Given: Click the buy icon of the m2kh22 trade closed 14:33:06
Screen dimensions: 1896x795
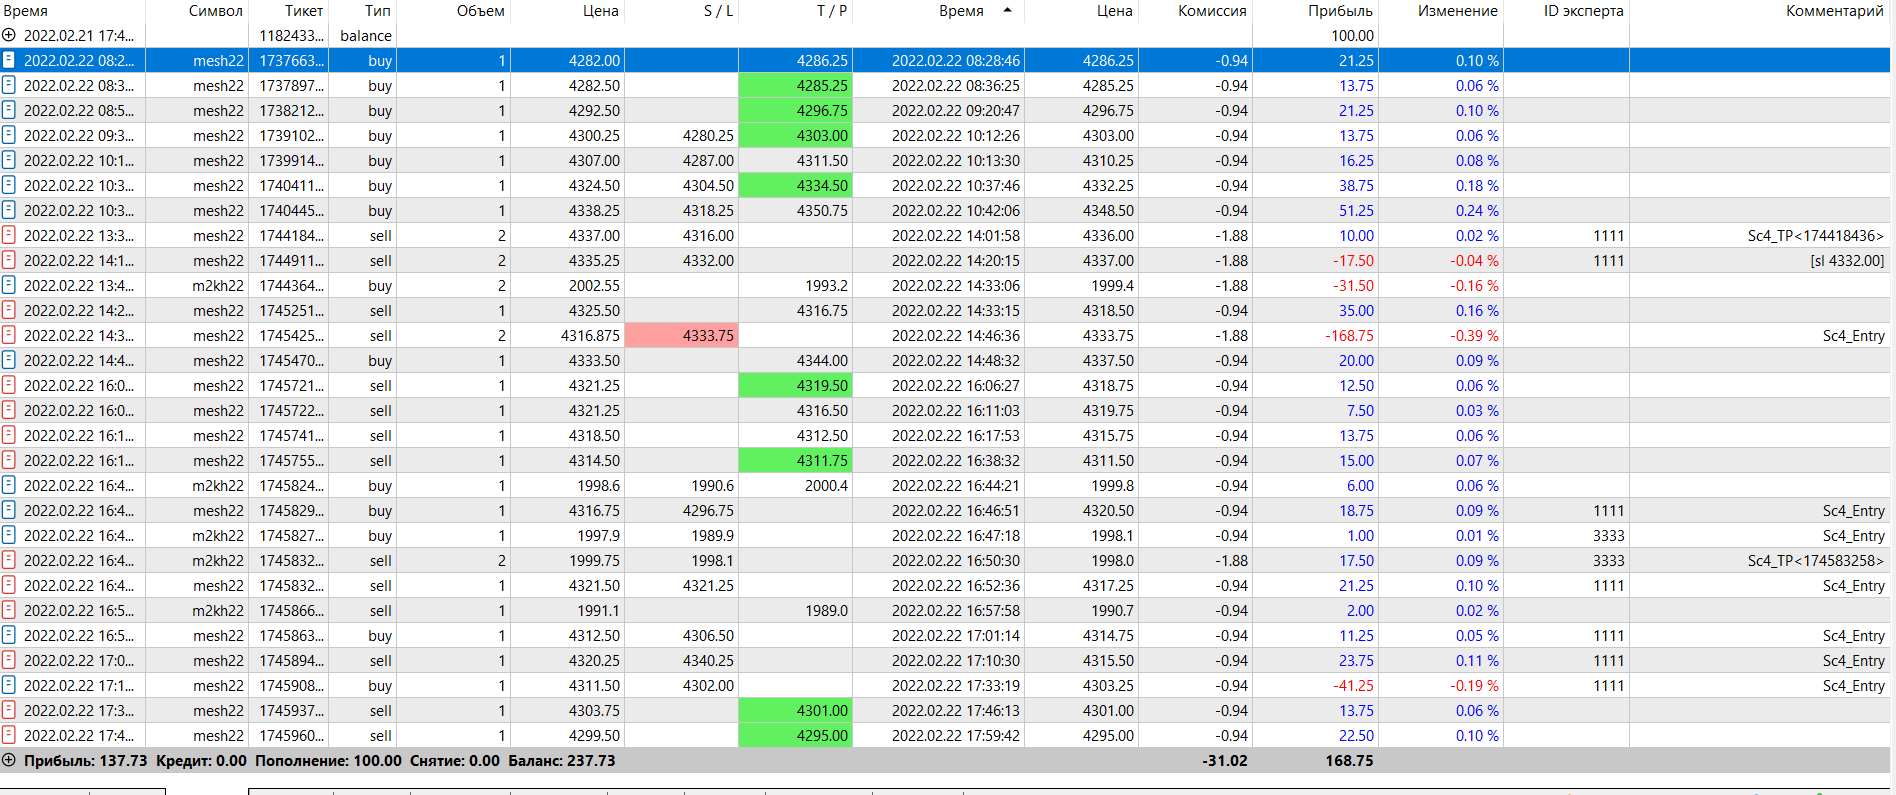Looking at the screenshot, I should [9, 285].
